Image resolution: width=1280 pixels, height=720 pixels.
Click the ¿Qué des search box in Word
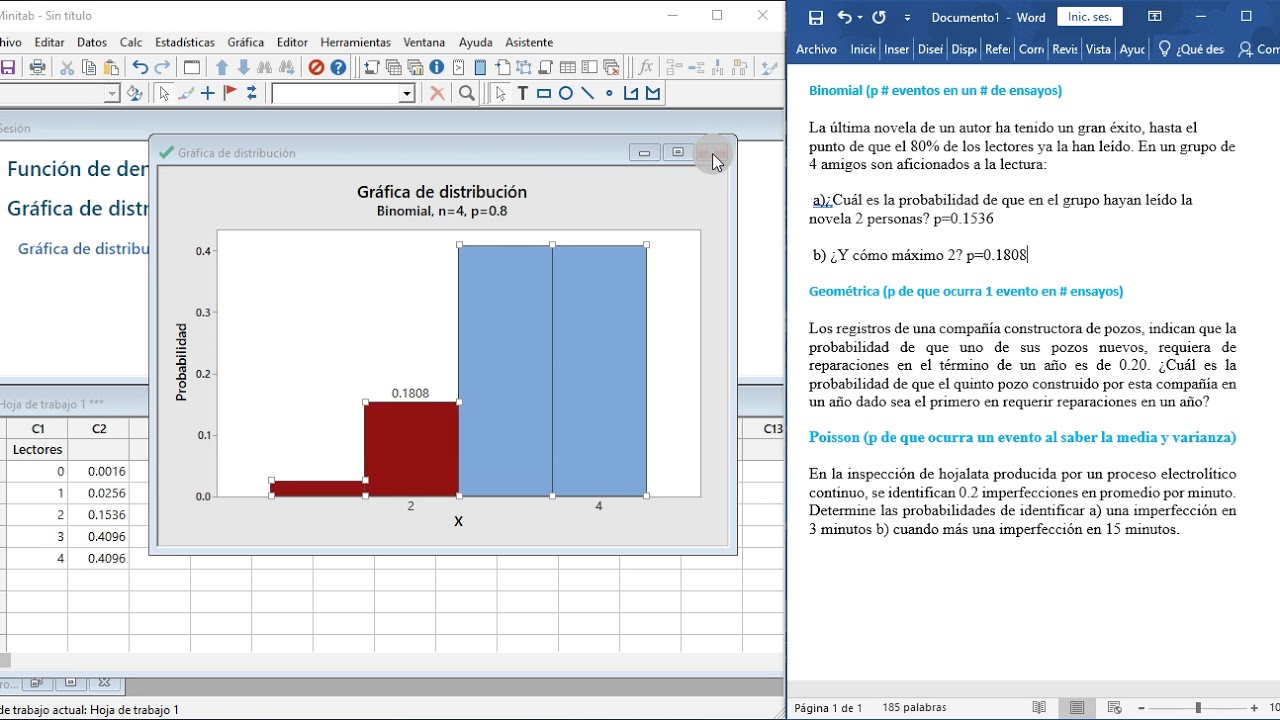[x=1191, y=49]
